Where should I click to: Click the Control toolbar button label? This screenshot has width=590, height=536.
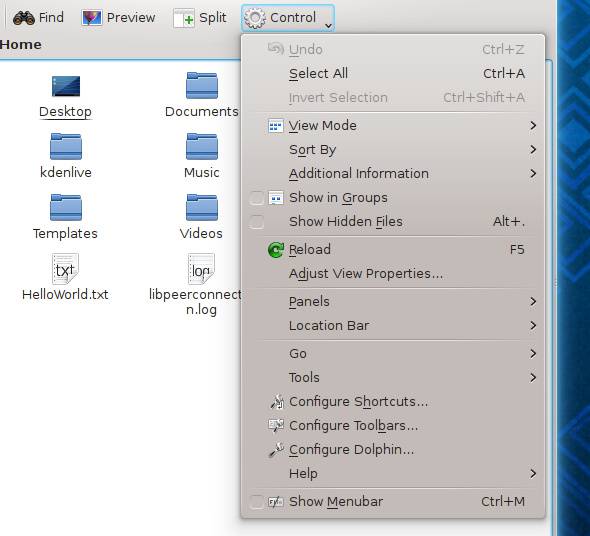(293, 18)
